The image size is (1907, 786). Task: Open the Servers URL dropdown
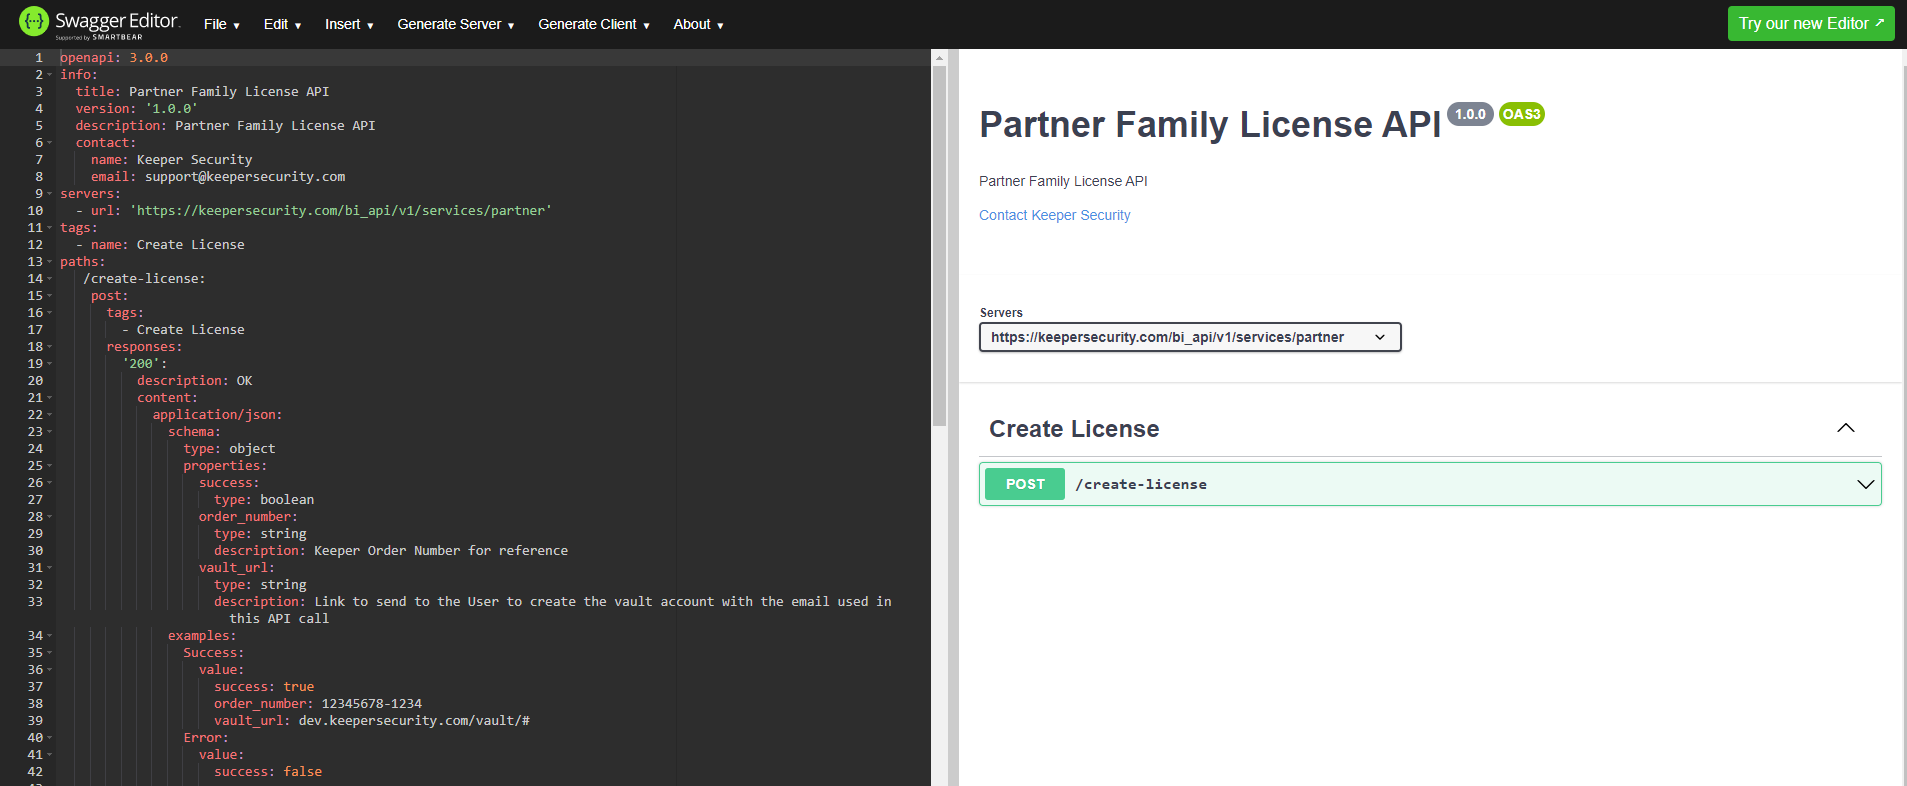point(1189,337)
